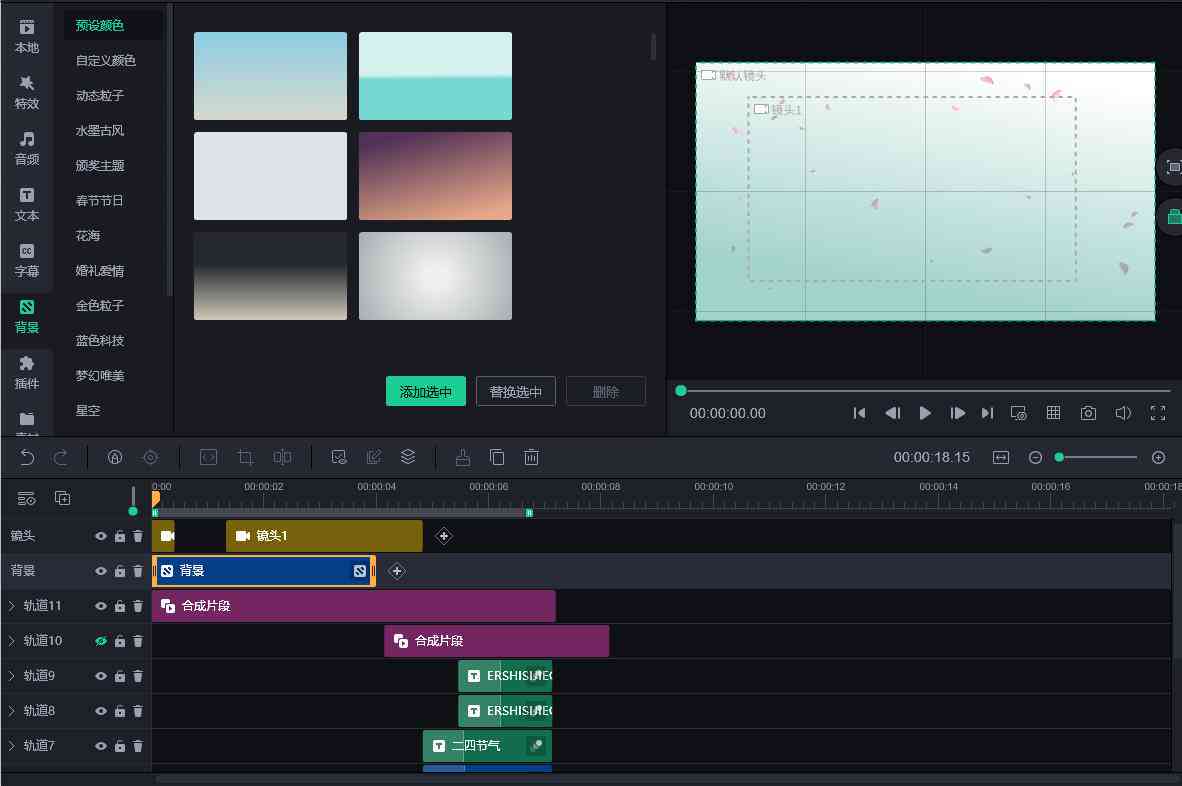Screen dimensions: 1182x786
Task: Step to the previous frame
Action: pos(893,413)
